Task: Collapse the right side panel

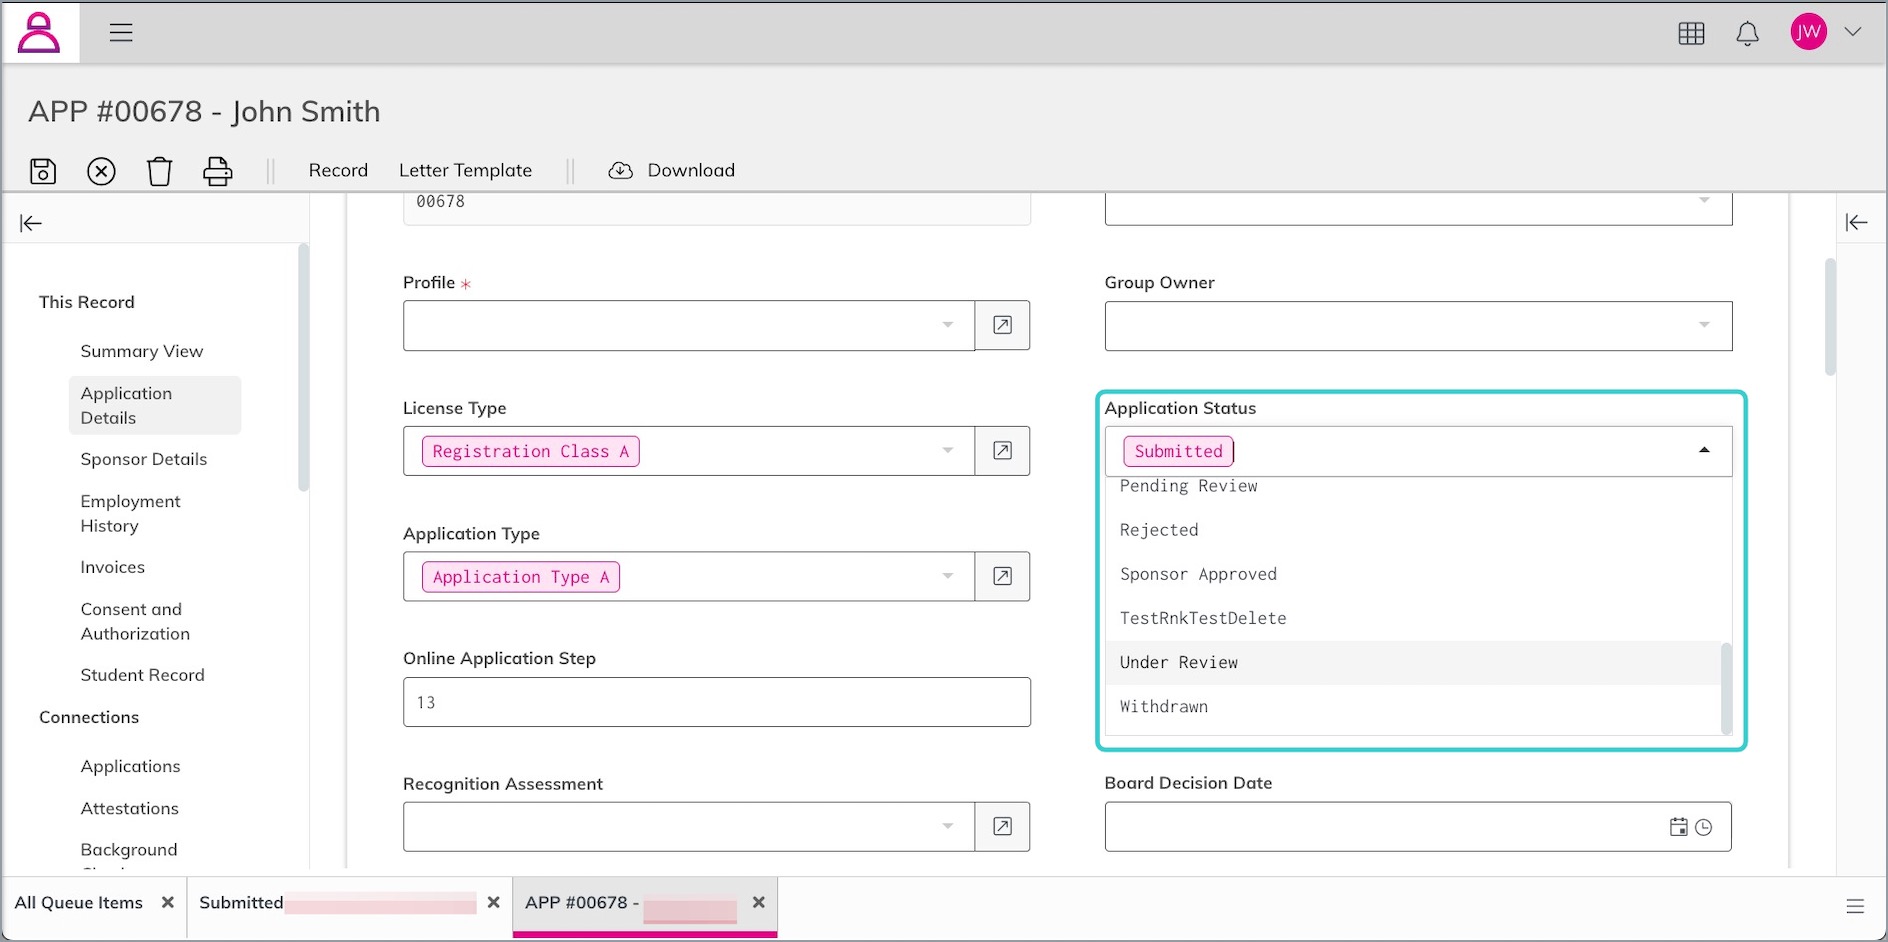Action: coord(1857,222)
